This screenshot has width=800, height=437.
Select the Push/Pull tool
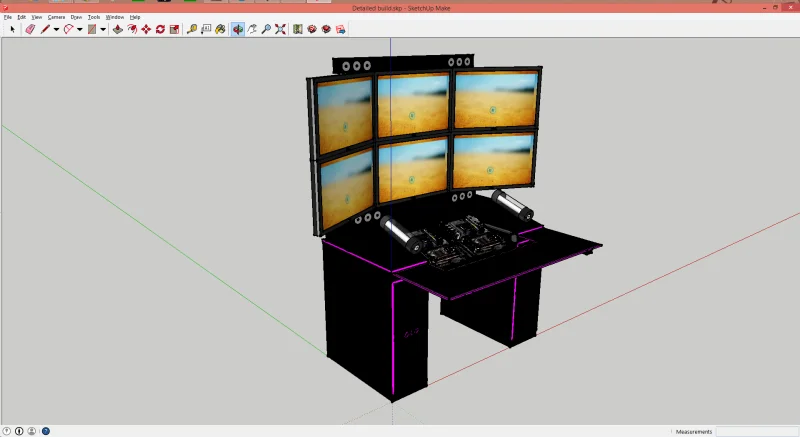[x=118, y=30]
